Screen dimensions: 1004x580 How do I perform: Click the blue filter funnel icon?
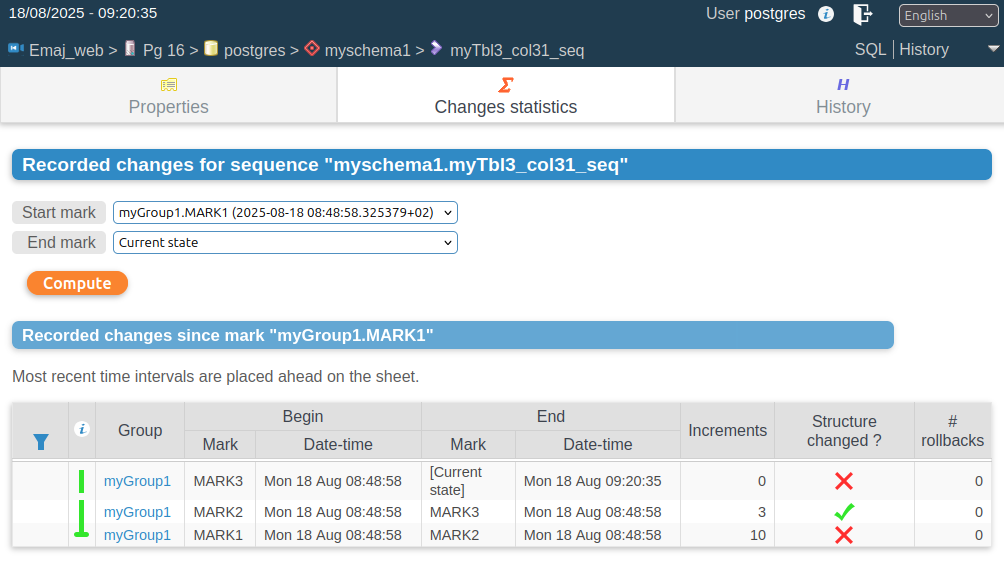[x=41, y=442]
